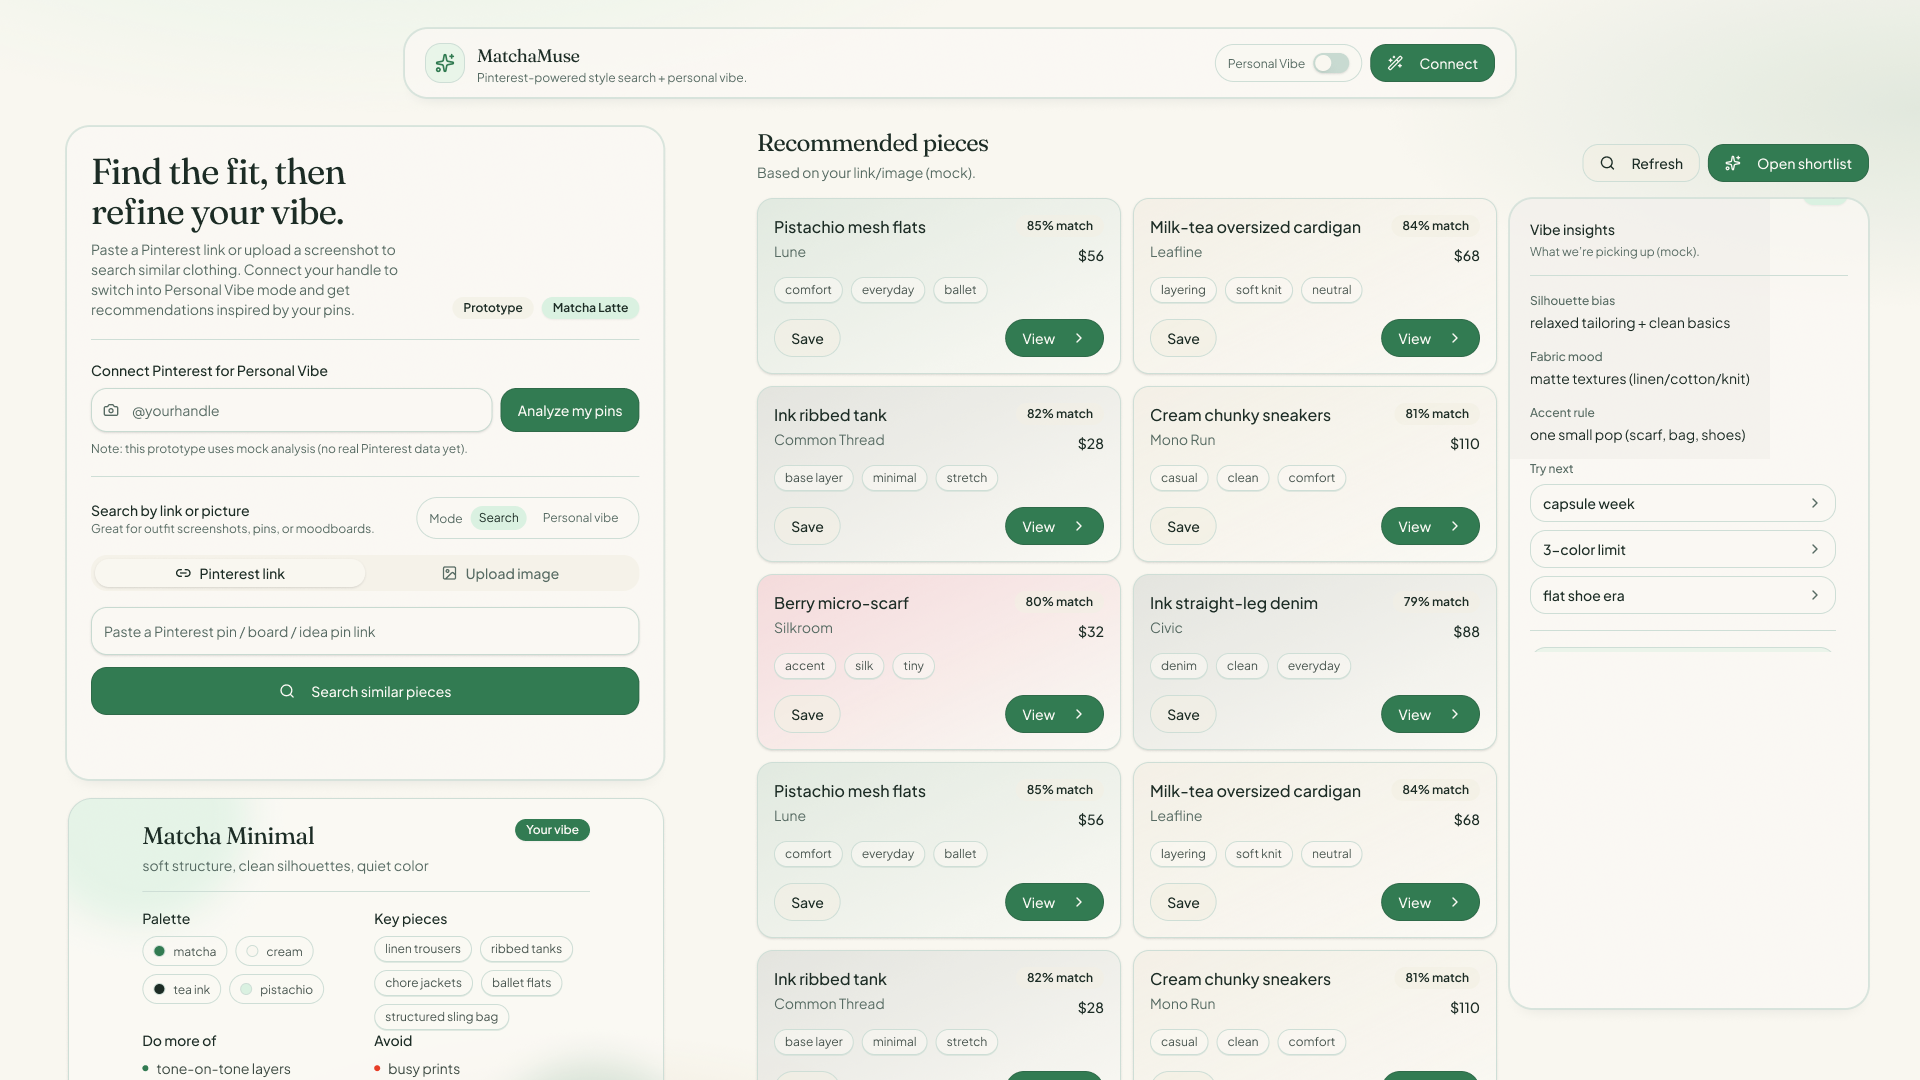Expand flat shoe era suggestion
The height and width of the screenshot is (1080, 1920).
(x=1682, y=595)
